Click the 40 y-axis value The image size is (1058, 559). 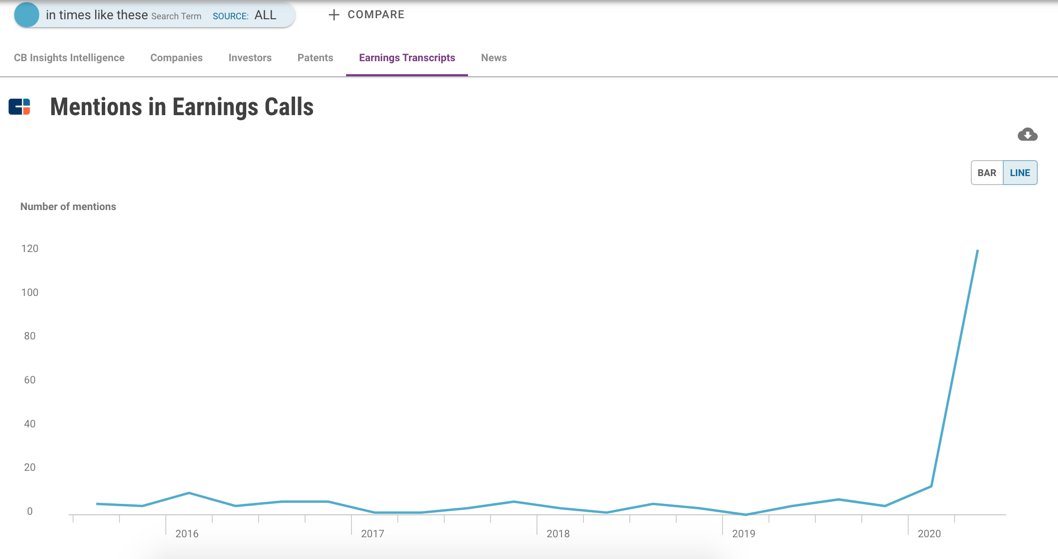(30, 424)
